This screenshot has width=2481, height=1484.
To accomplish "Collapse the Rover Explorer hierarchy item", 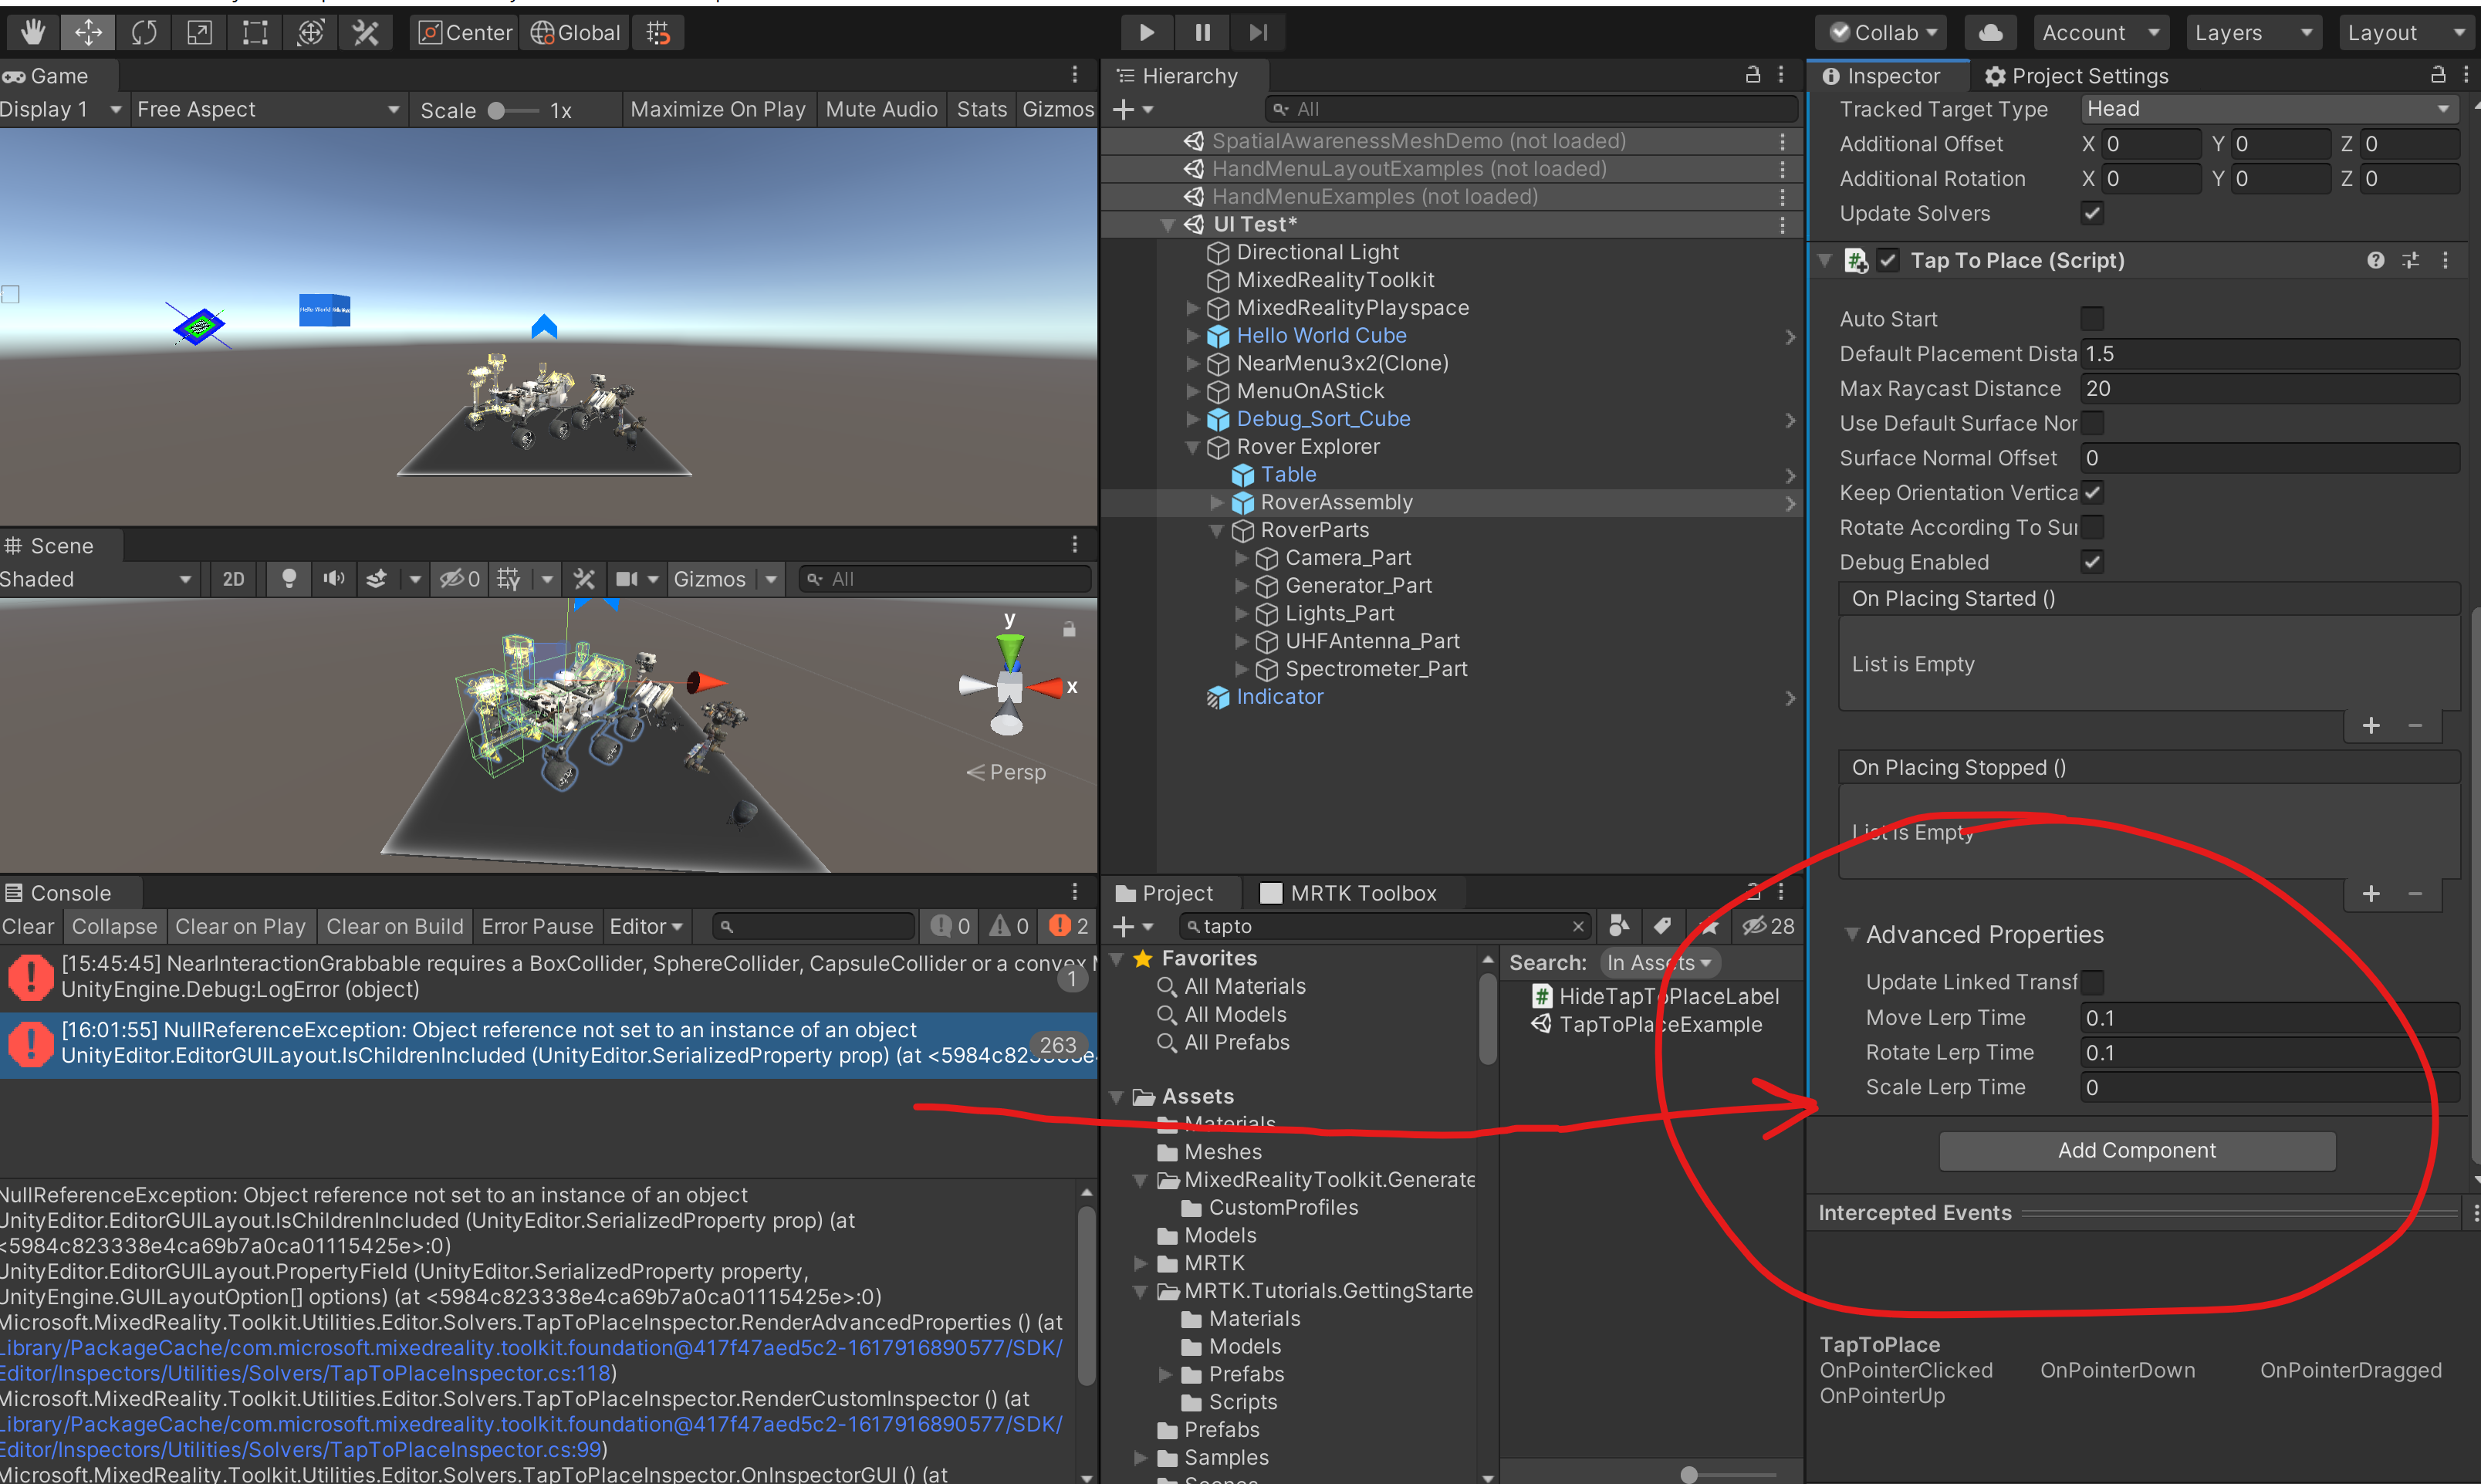I will coord(1192,447).
